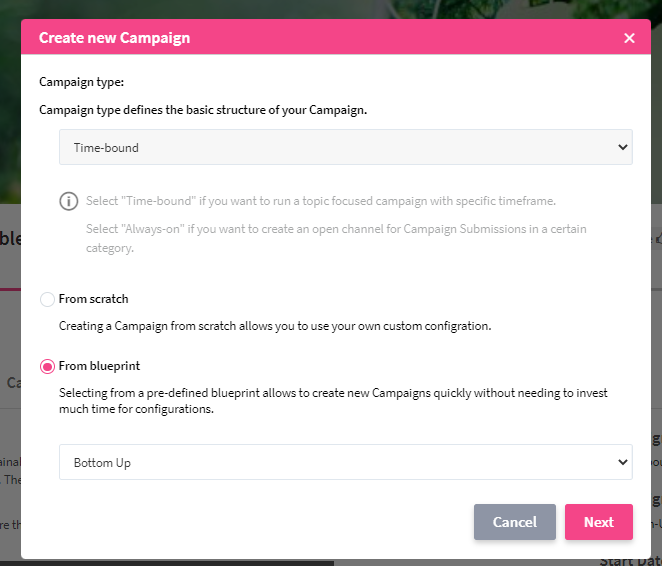Image resolution: width=662 pixels, height=566 pixels.
Task: Select the From scratch radio button
Action: [x=47, y=299]
